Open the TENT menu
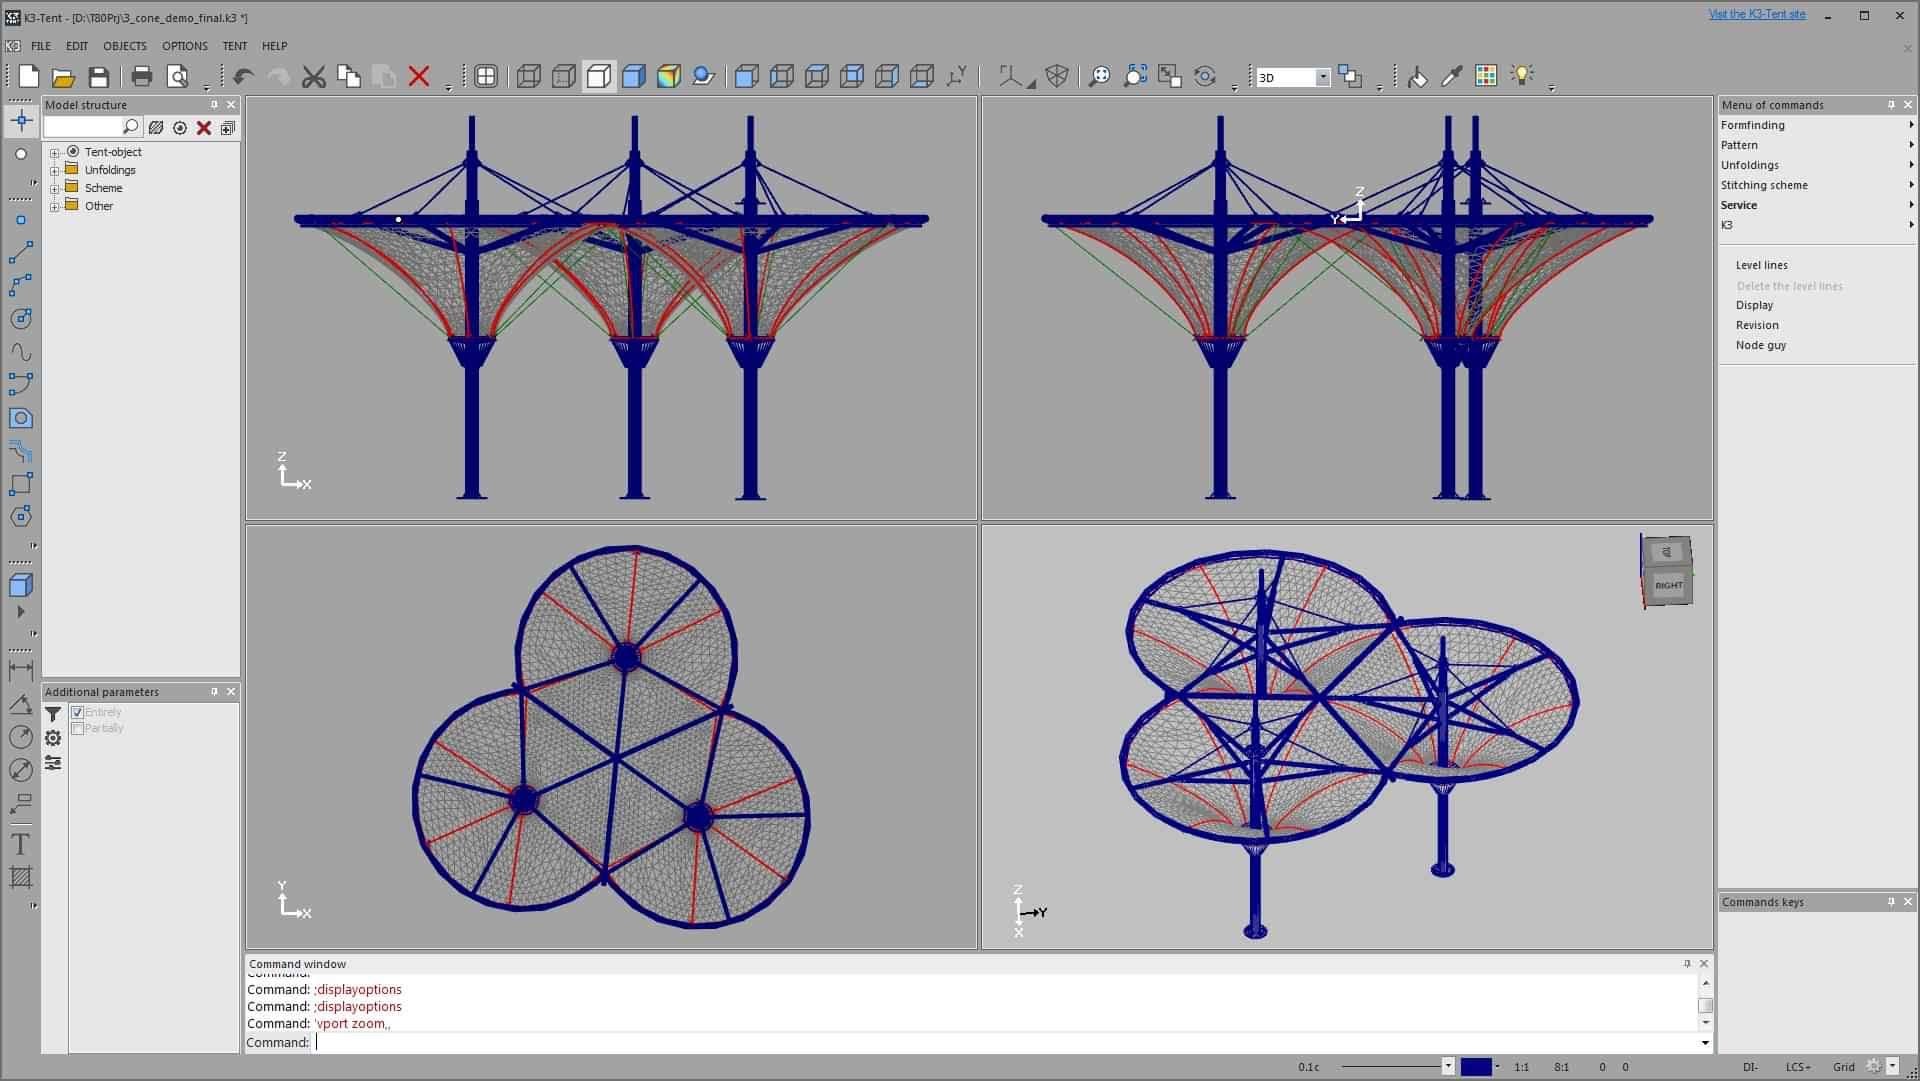 (x=235, y=46)
